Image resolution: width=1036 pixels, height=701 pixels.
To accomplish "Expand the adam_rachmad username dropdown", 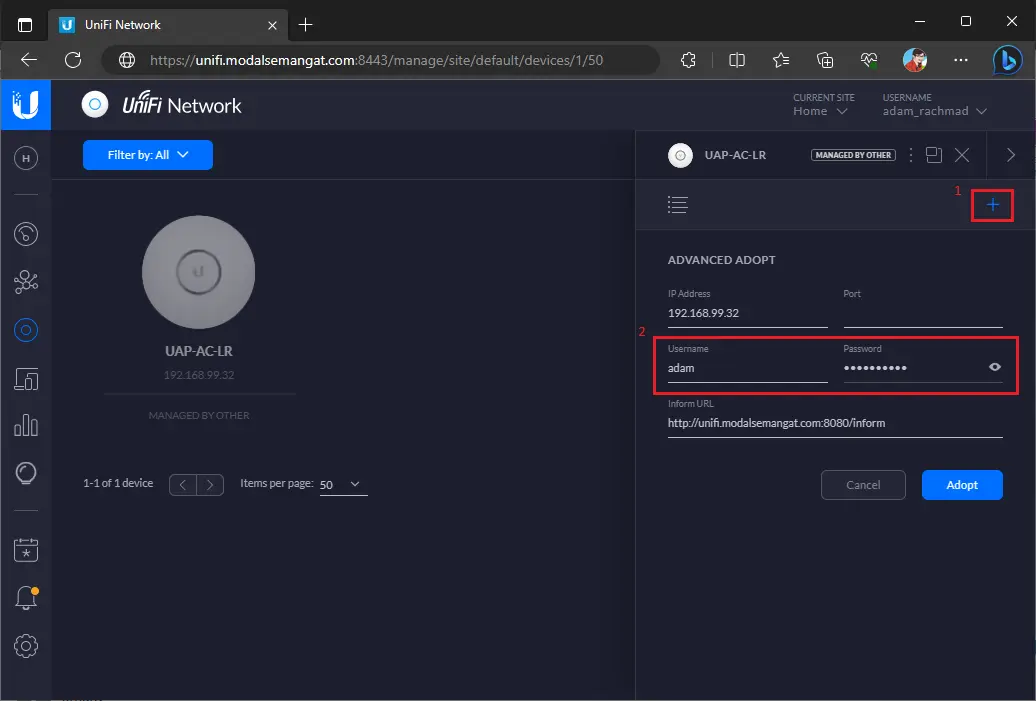I will (x=934, y=111).
